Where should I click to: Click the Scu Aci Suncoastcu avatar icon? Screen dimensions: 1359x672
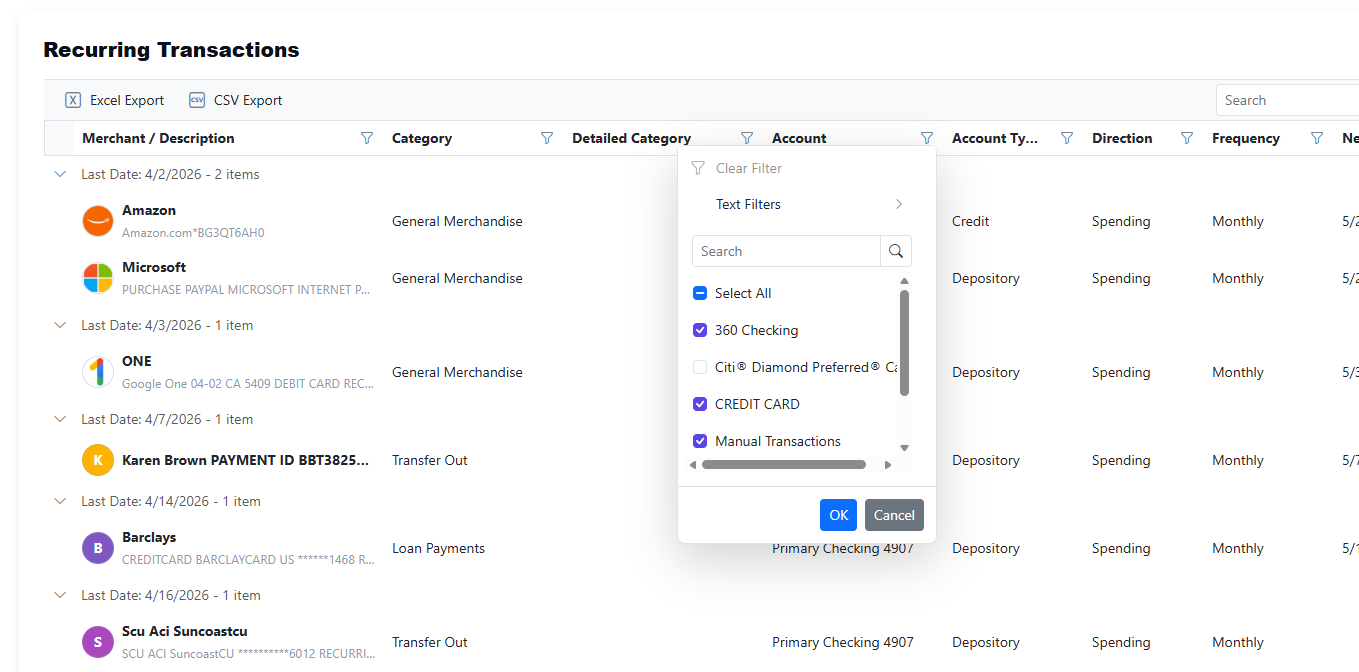[98, 642]
